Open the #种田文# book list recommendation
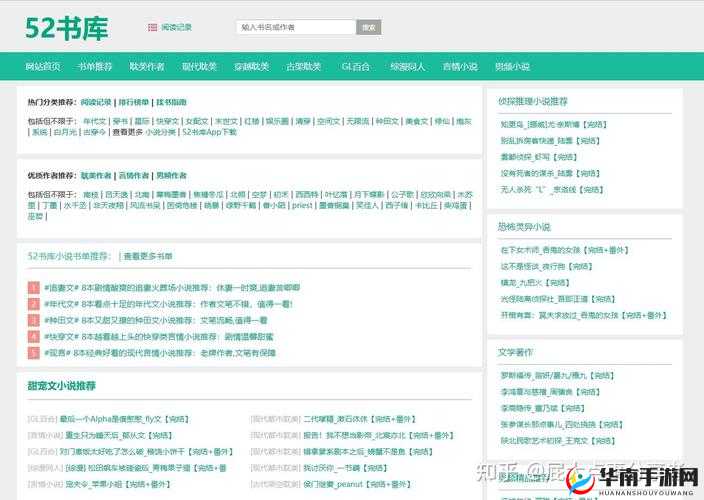Screen dimensions: 704x500 coord(155,320)
